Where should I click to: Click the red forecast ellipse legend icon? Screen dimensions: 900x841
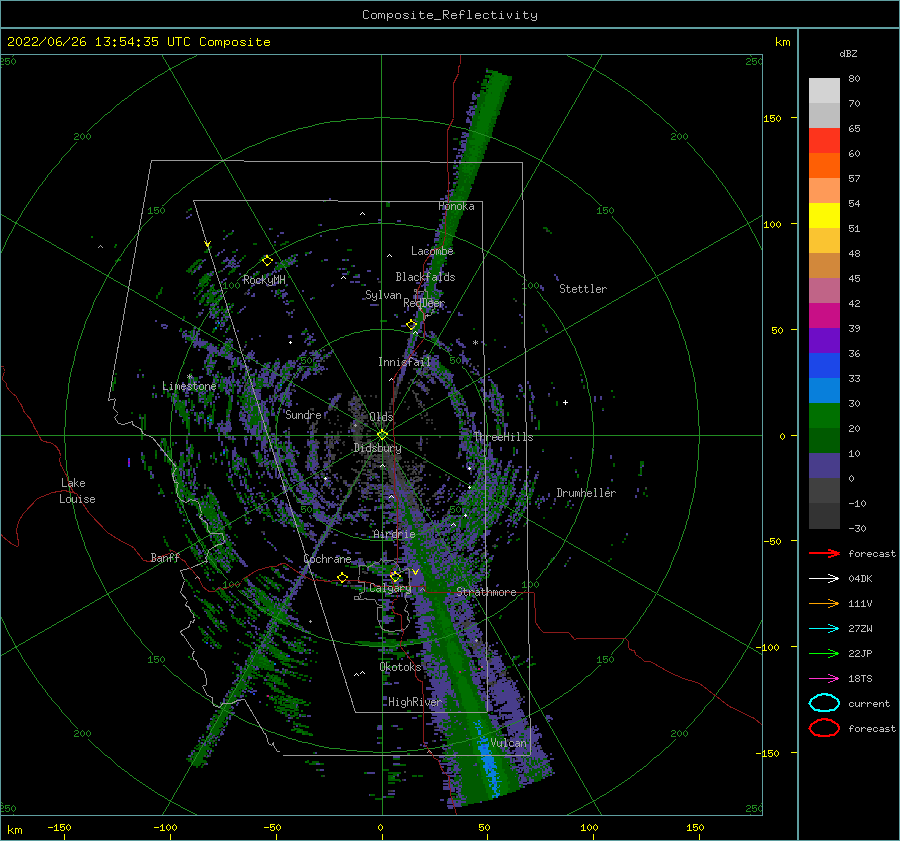824,728
